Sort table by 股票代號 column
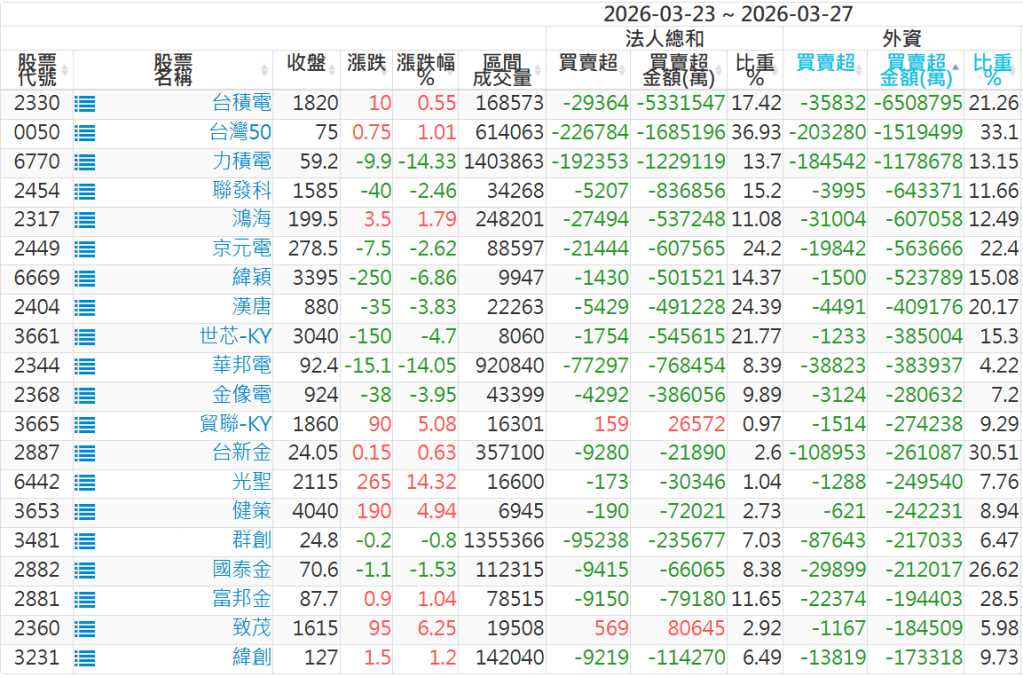The width and height of the screenshot is (1023, 677). coord(37,70)
